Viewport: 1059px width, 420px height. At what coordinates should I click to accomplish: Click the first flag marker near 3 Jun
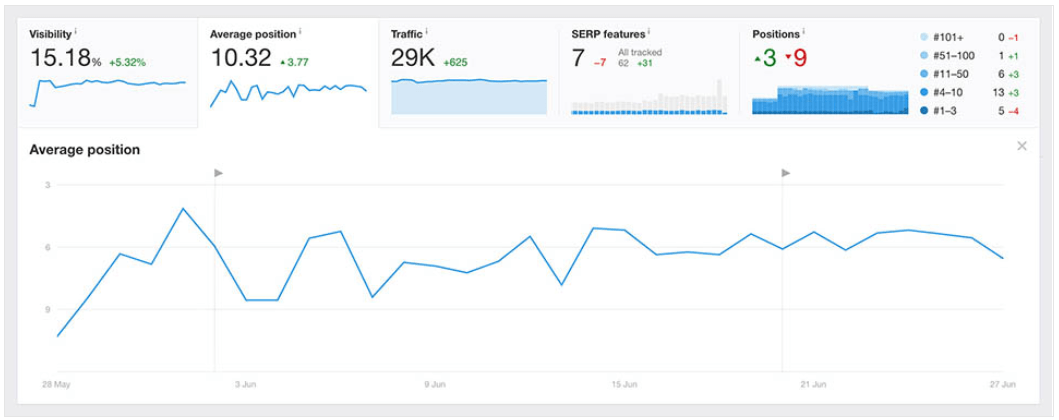(218, 173)
